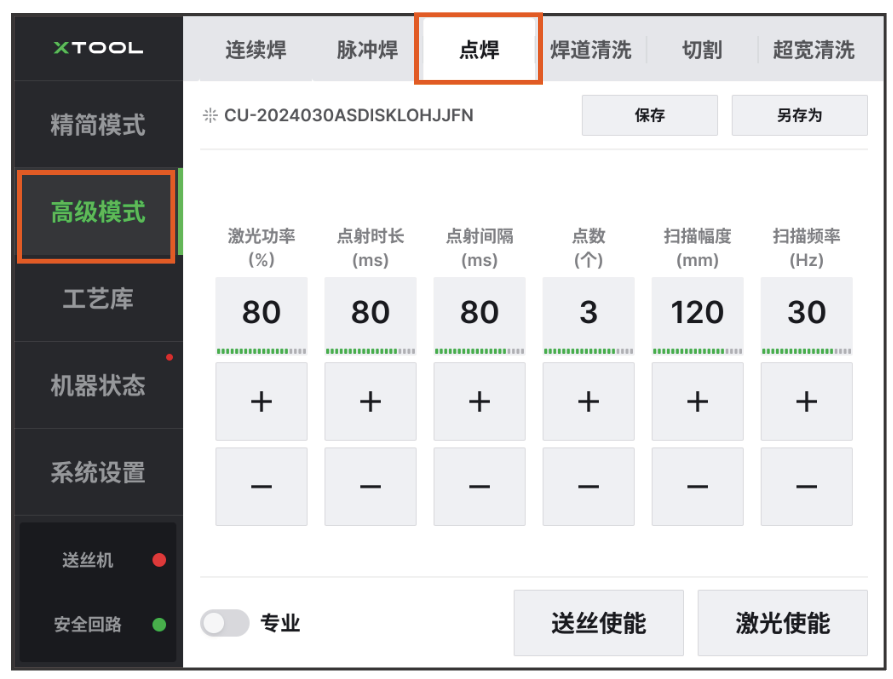Click the 扫描幅度 level bar under 120
893x679 pixels.
click(697, 351)
